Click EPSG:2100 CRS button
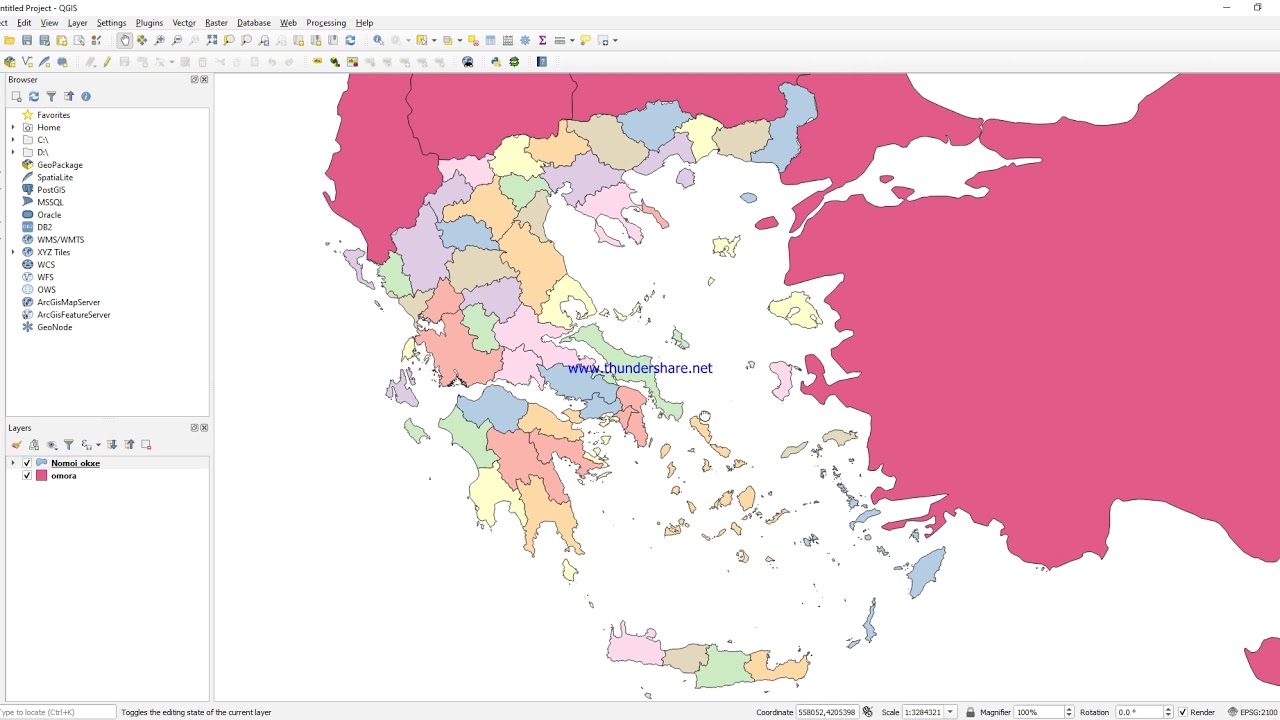Screen dimensions: 1280x720 [1252, 712]
